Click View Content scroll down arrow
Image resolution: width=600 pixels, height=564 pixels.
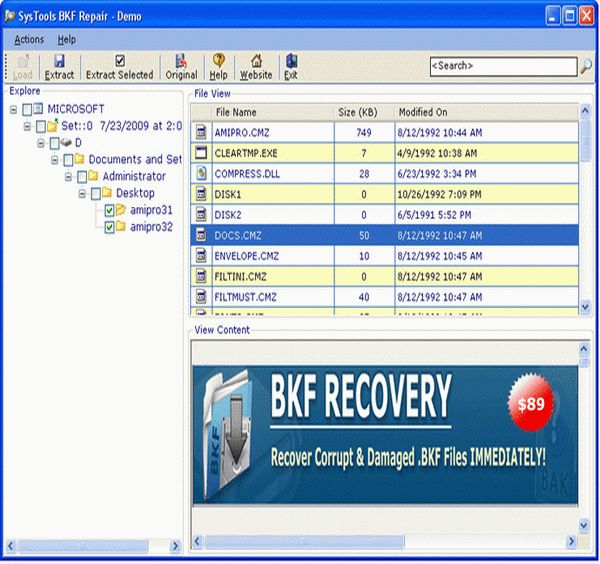coord(584,526)
